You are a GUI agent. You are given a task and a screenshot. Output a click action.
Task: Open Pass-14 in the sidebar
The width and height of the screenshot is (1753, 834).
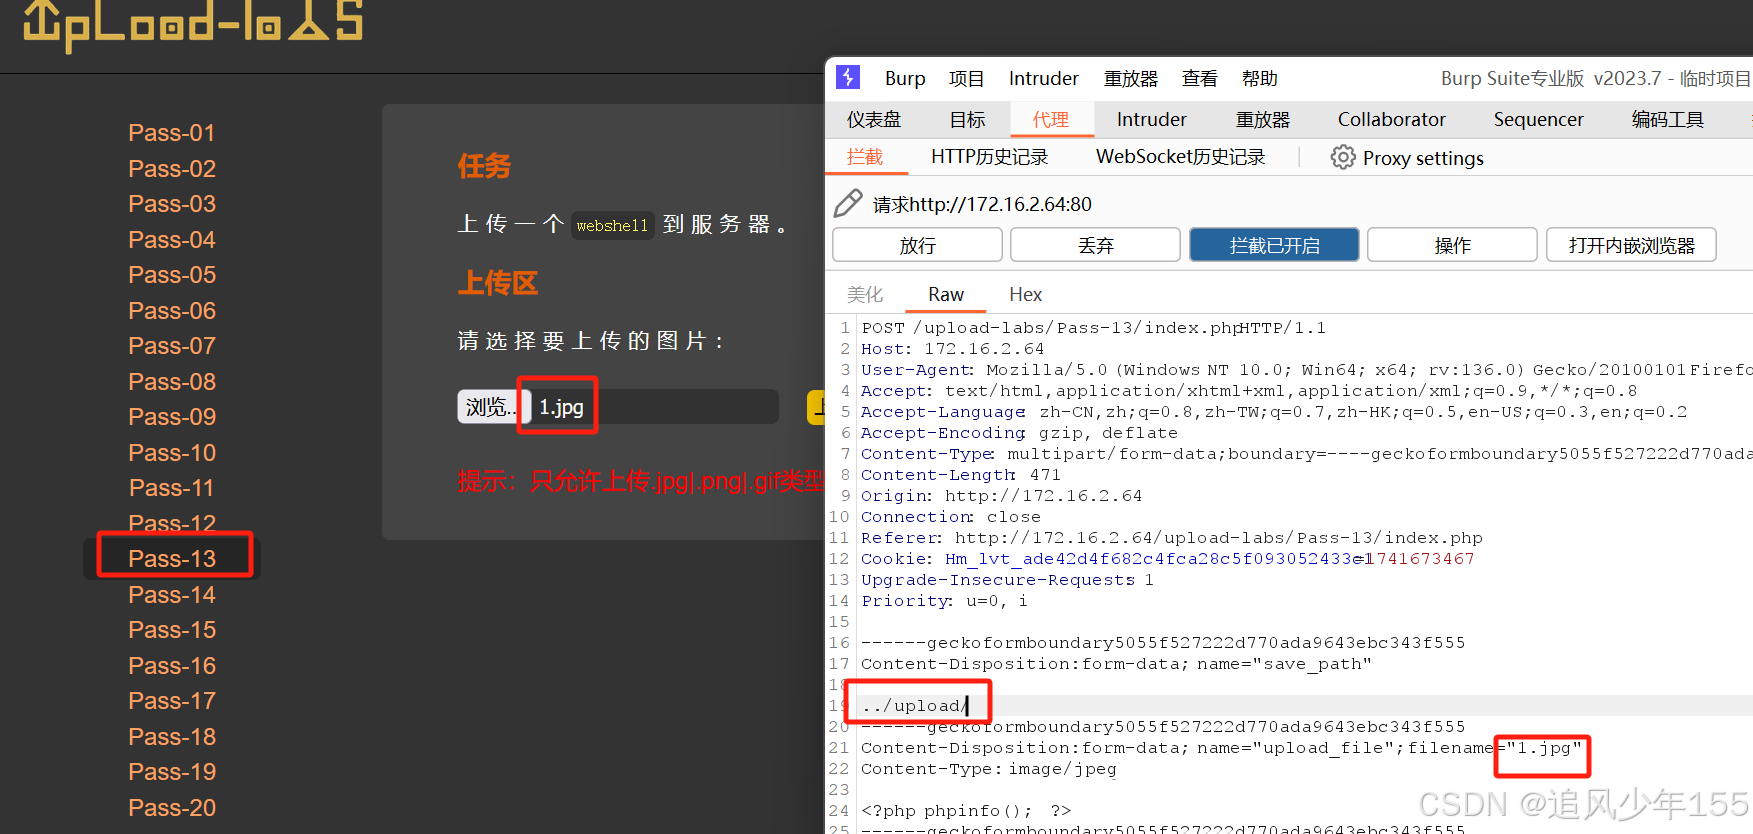pos(172,595)
